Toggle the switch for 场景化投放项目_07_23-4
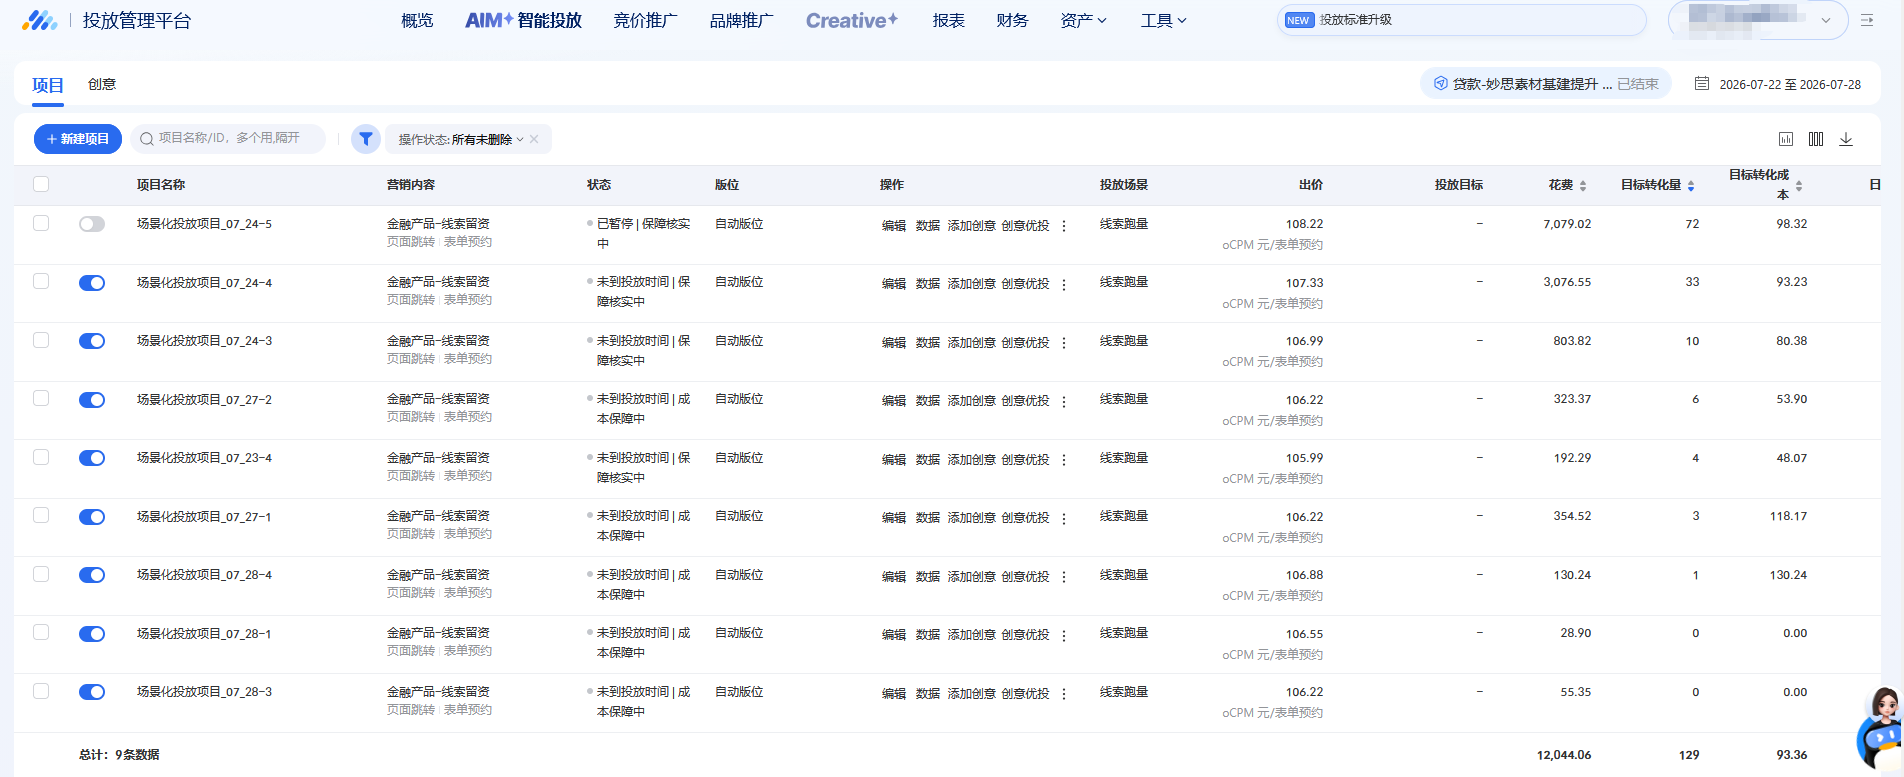 point(92,458)
